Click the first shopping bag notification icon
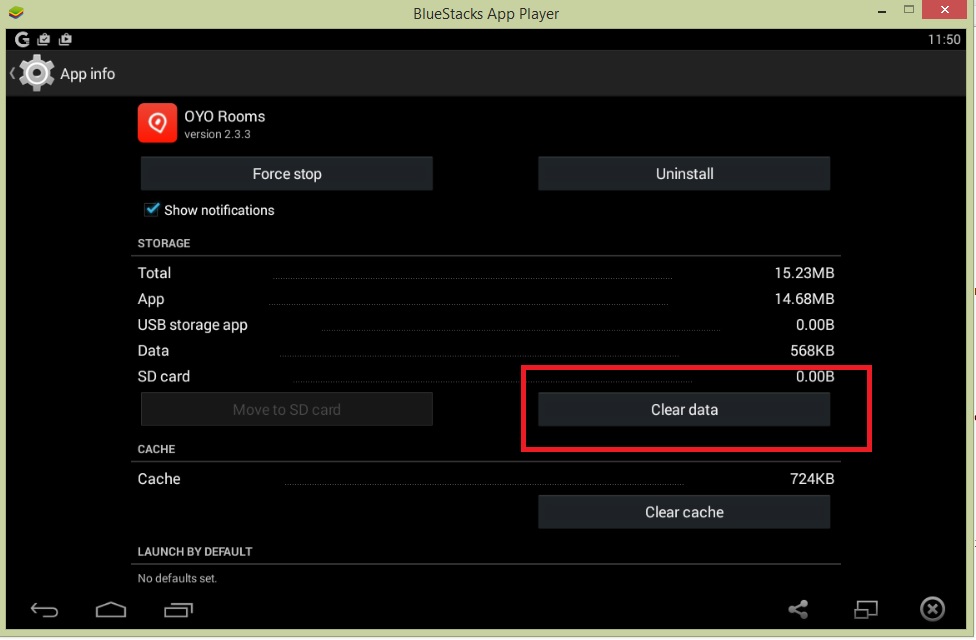 pos(44,39)
